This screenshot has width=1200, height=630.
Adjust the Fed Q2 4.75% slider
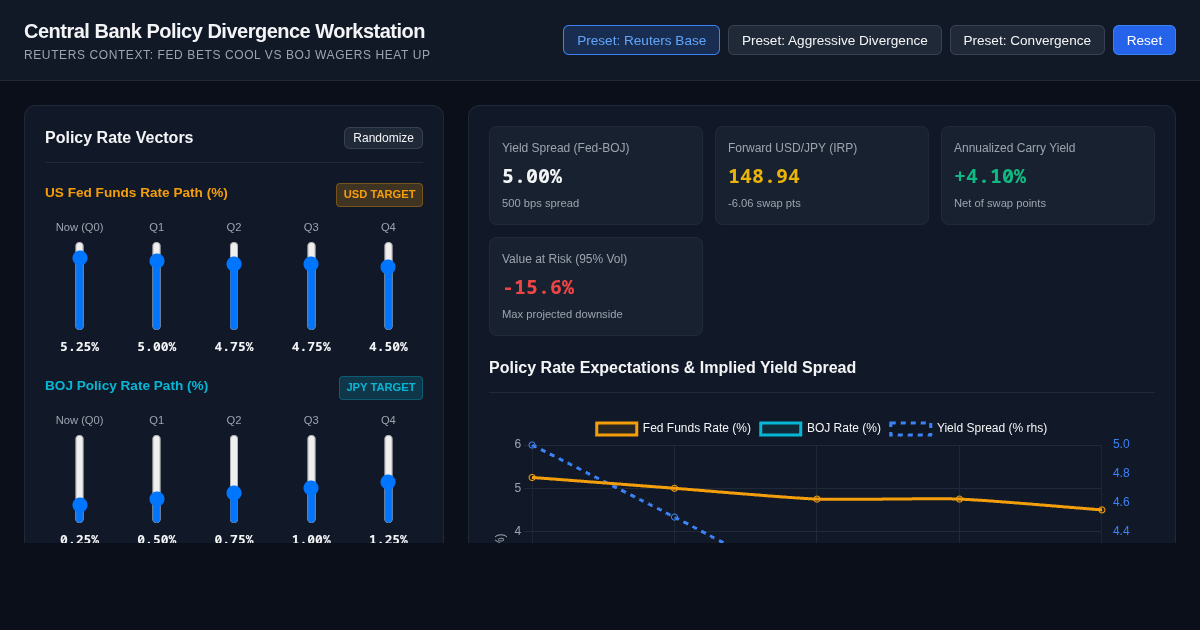(234, 286)
